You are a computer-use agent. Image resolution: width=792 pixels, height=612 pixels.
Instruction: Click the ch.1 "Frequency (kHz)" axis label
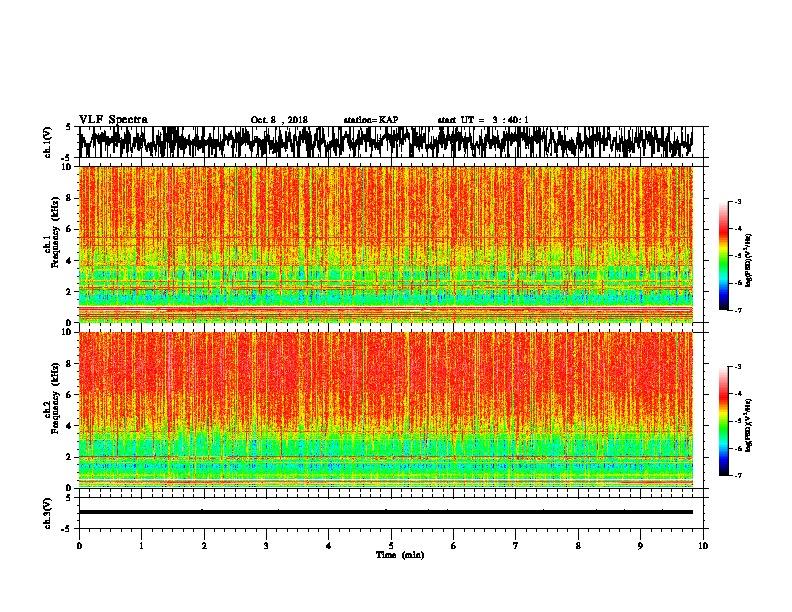point(56,233)
